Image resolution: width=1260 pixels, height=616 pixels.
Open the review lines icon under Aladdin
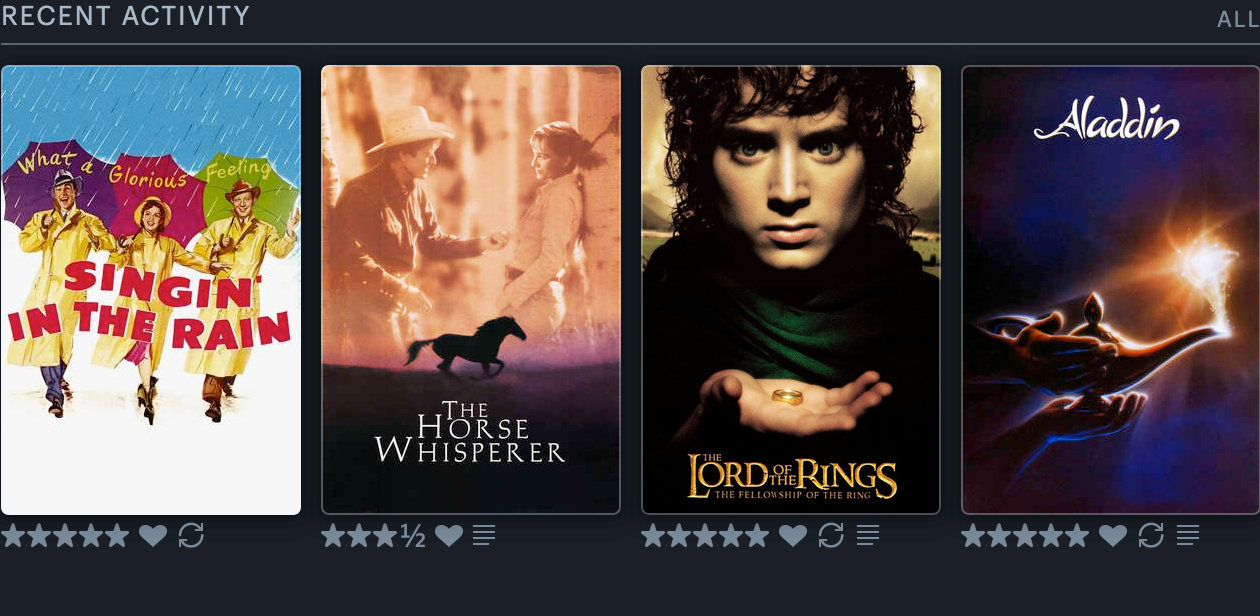click(1188, 536)
